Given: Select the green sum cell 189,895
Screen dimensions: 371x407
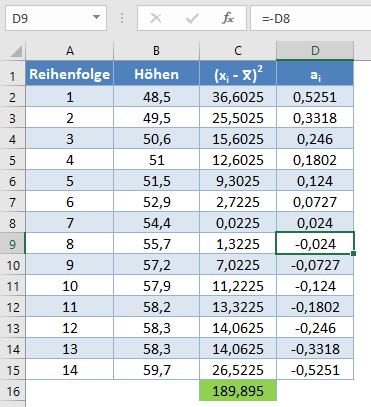Looking at the screenshot, I should coord(238,391).
